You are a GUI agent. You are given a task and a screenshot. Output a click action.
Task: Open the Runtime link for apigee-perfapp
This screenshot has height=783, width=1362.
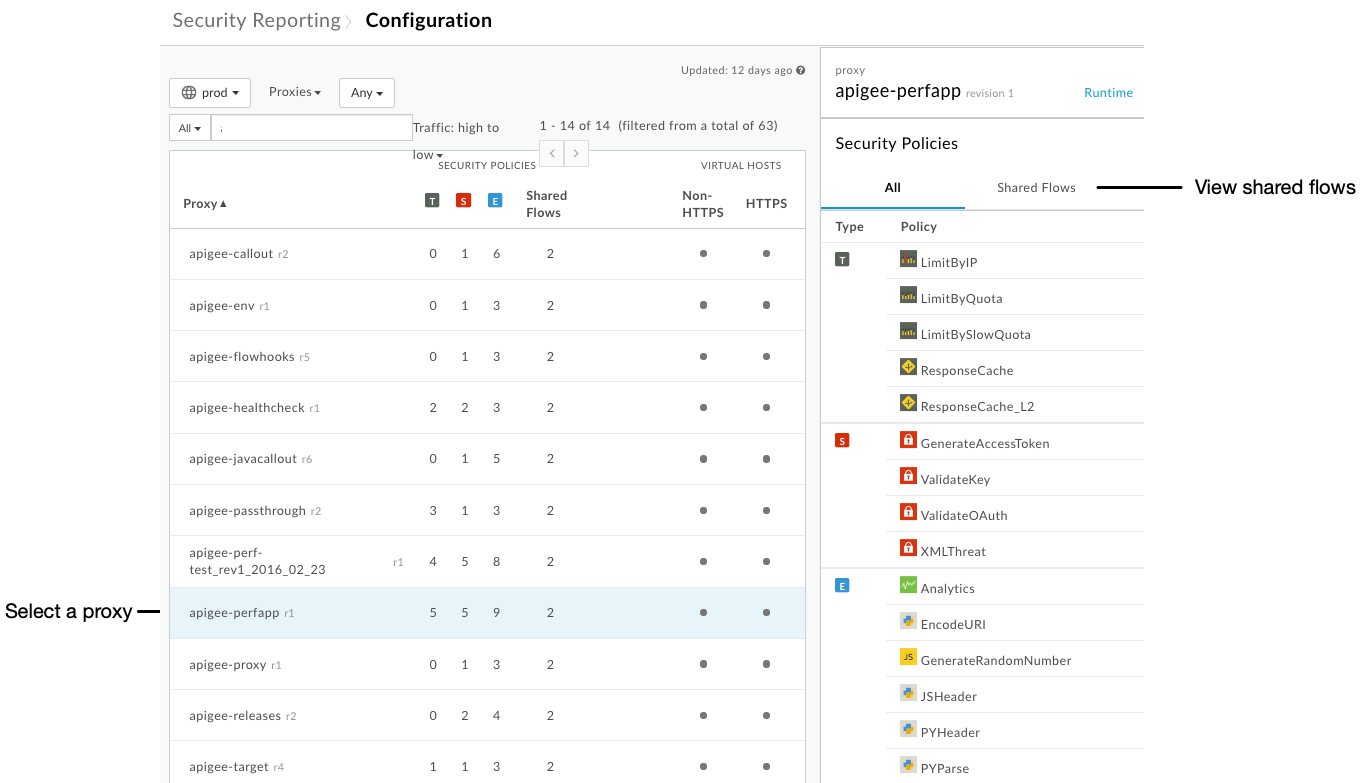click(1108, 92)
